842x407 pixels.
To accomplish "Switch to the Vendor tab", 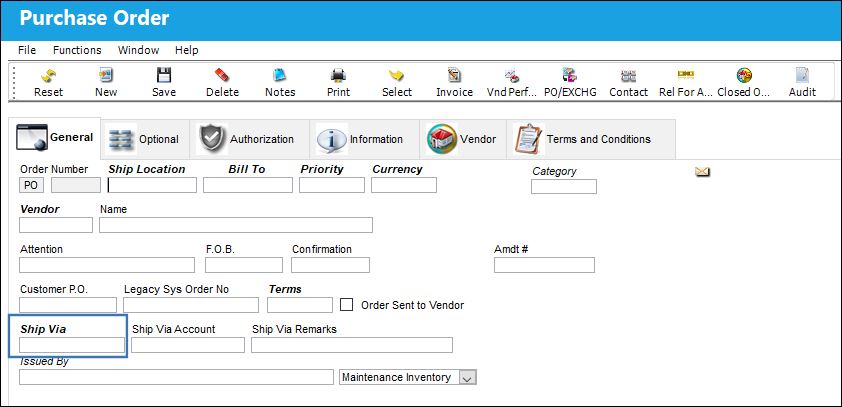I will click(462, 139).
